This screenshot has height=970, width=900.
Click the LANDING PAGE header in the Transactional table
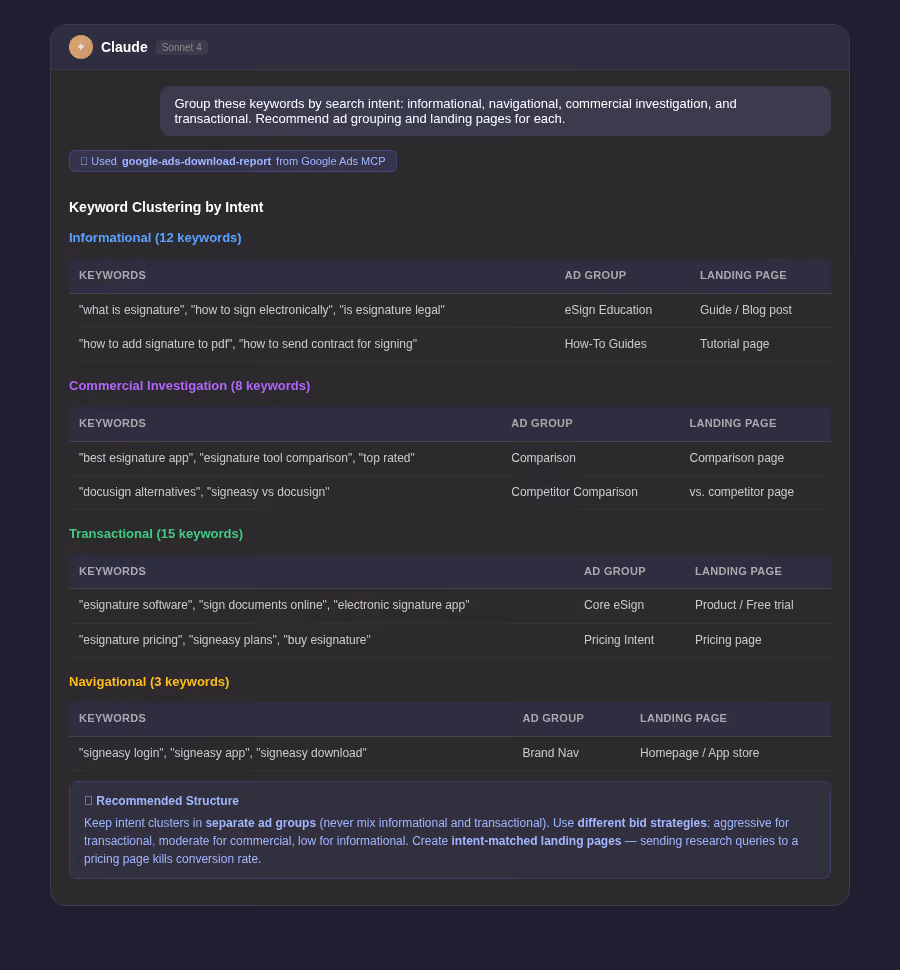coord(738,571)
